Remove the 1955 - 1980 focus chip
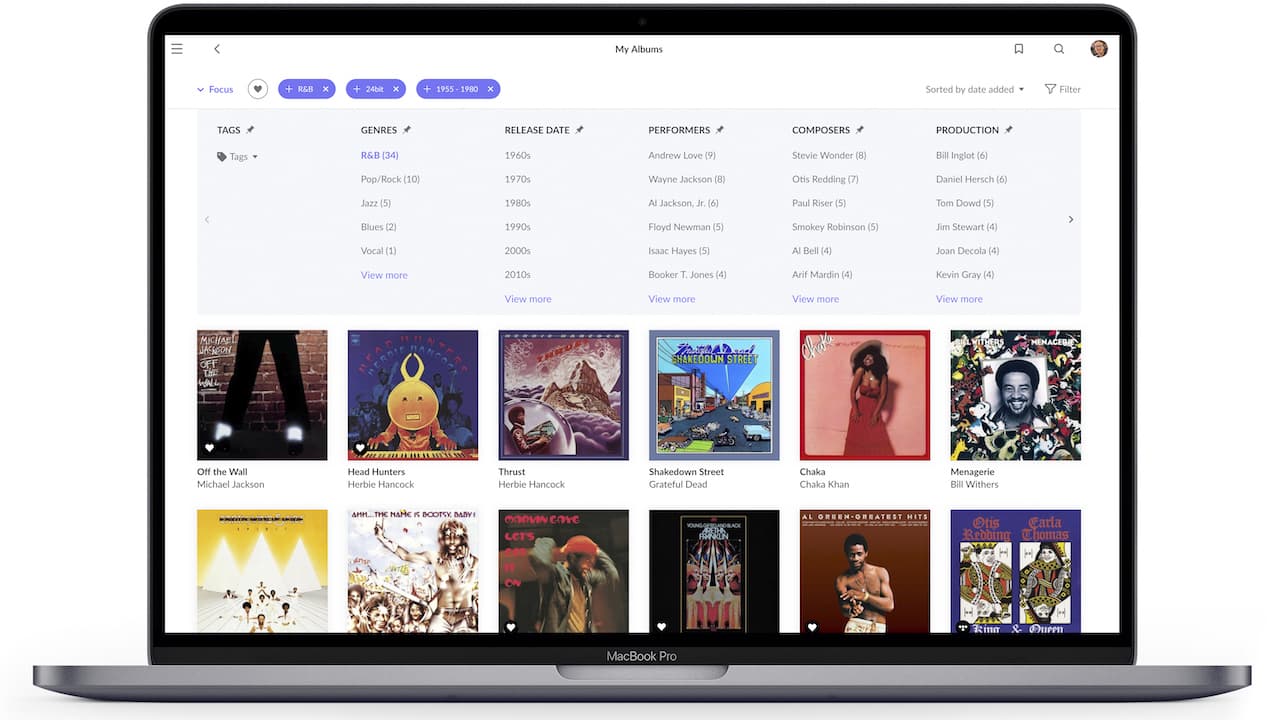The image size is (1280, 720). 490,89
